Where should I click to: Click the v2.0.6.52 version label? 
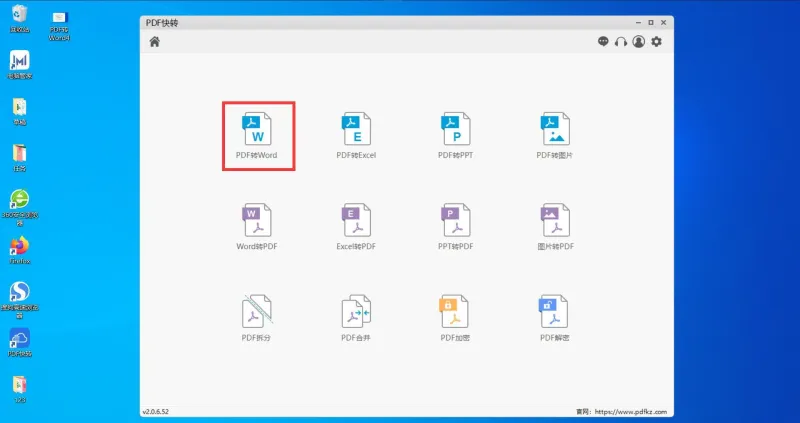click(155, 411)
